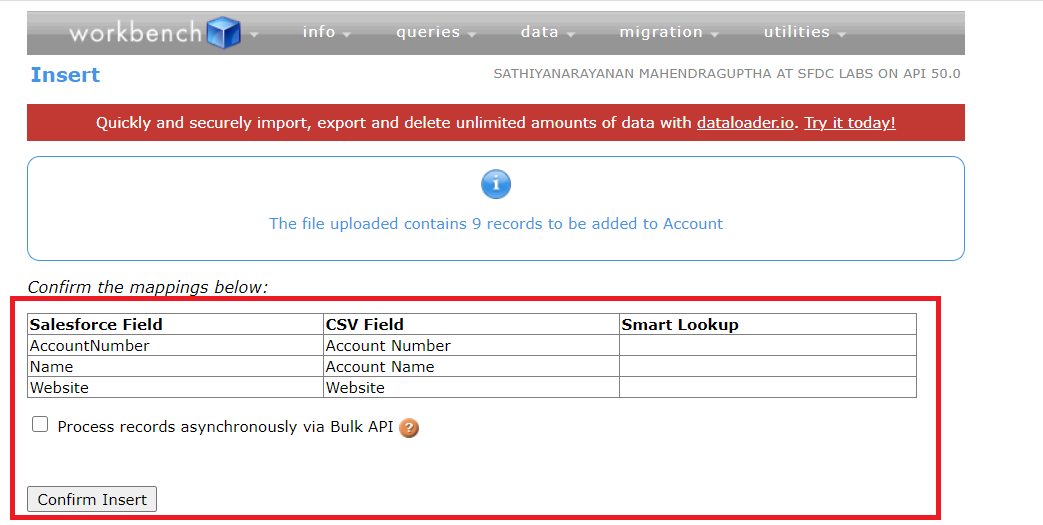
Task: Open the info menu
Action: 319,32
